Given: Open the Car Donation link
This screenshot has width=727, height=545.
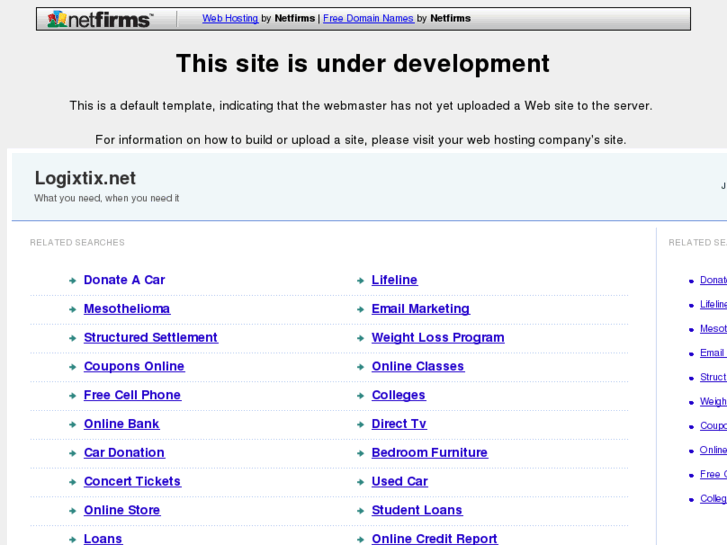Looking at the screenshot, I should (124, 452).
